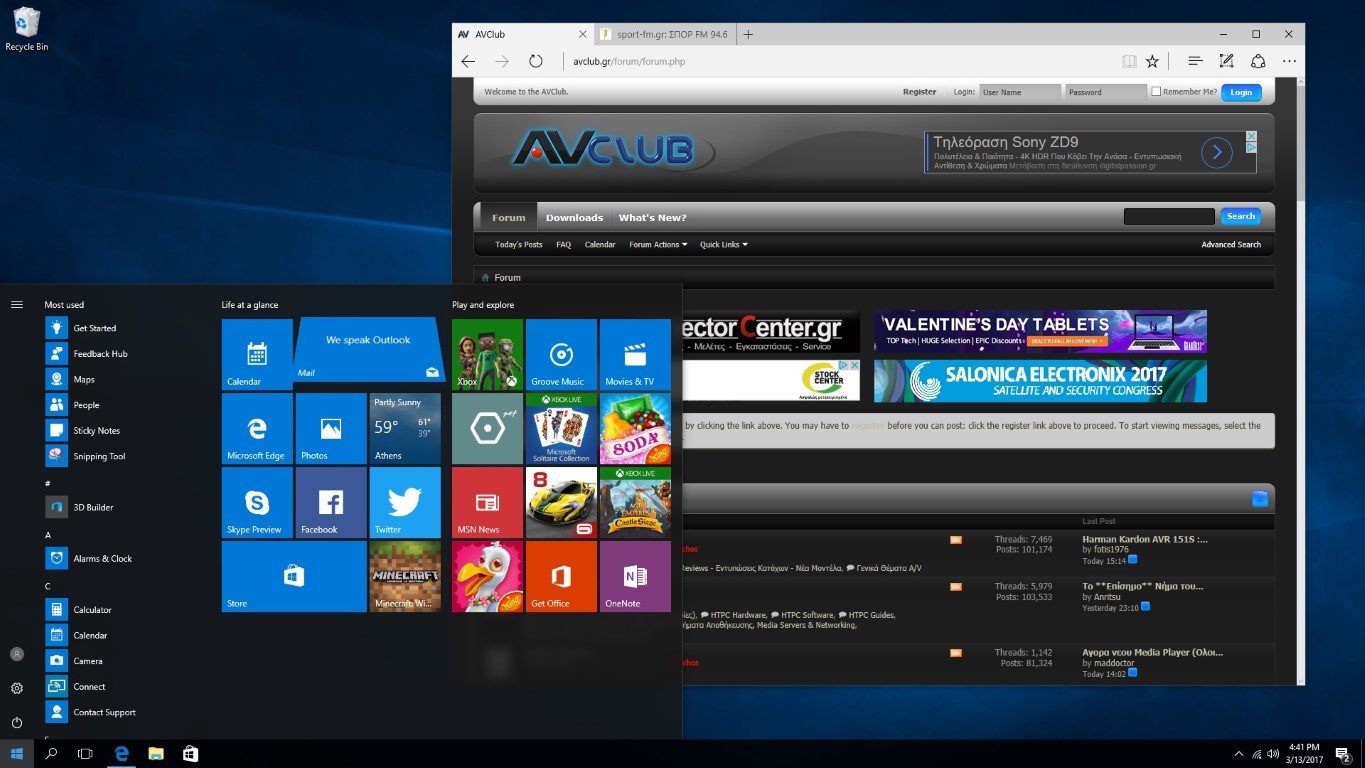Switch to Downloads tab on forum
Viewport: 1365px width, 768px height.
574,217
